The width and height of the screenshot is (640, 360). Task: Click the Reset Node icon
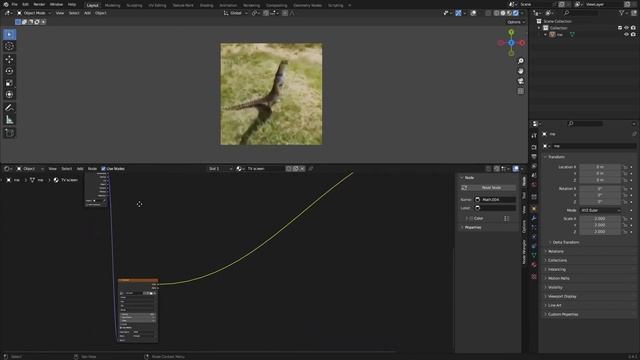coord(464,188)
